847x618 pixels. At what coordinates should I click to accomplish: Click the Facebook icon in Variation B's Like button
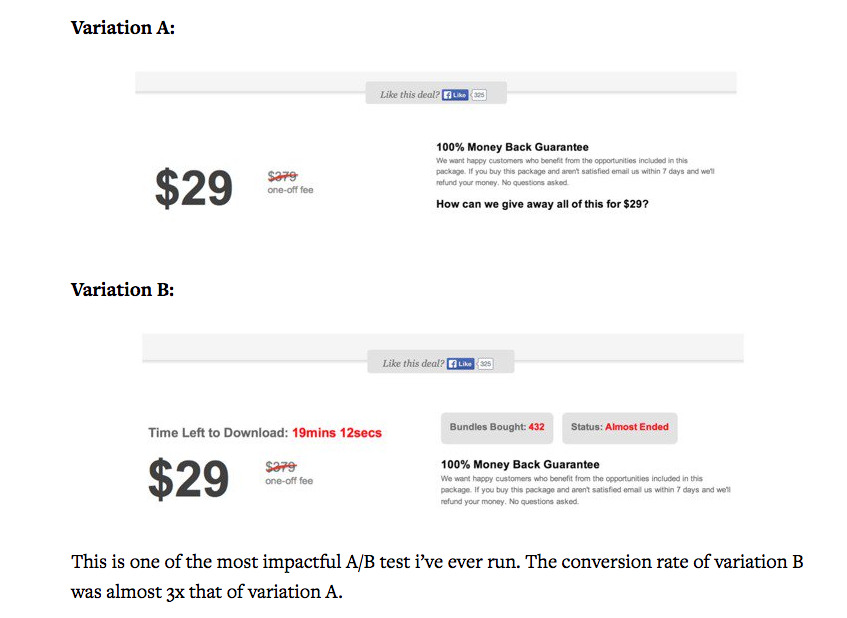point(455,362)
